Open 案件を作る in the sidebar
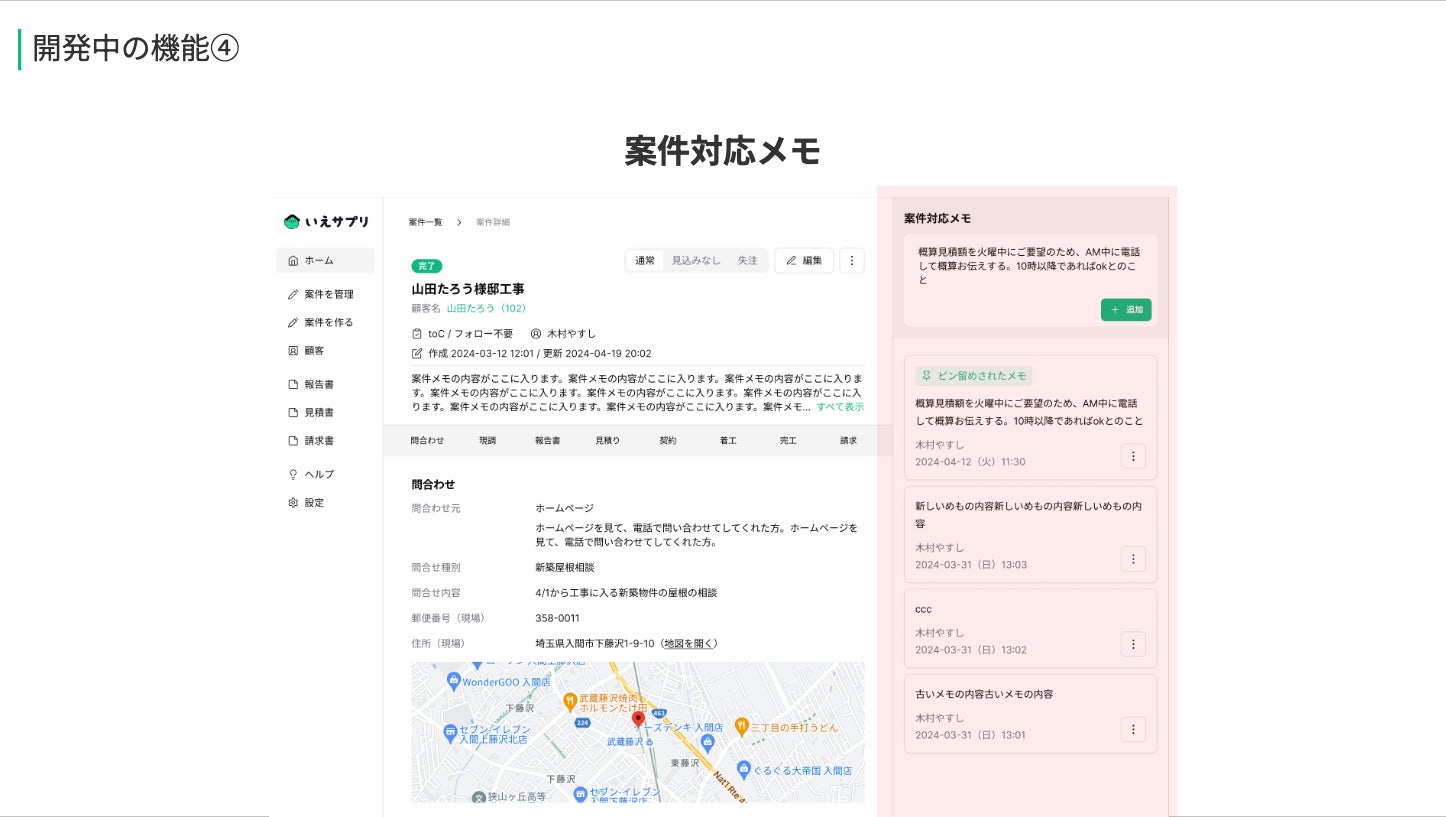Viewport: 1446px width, 817px height. click(x=326, y=323)
